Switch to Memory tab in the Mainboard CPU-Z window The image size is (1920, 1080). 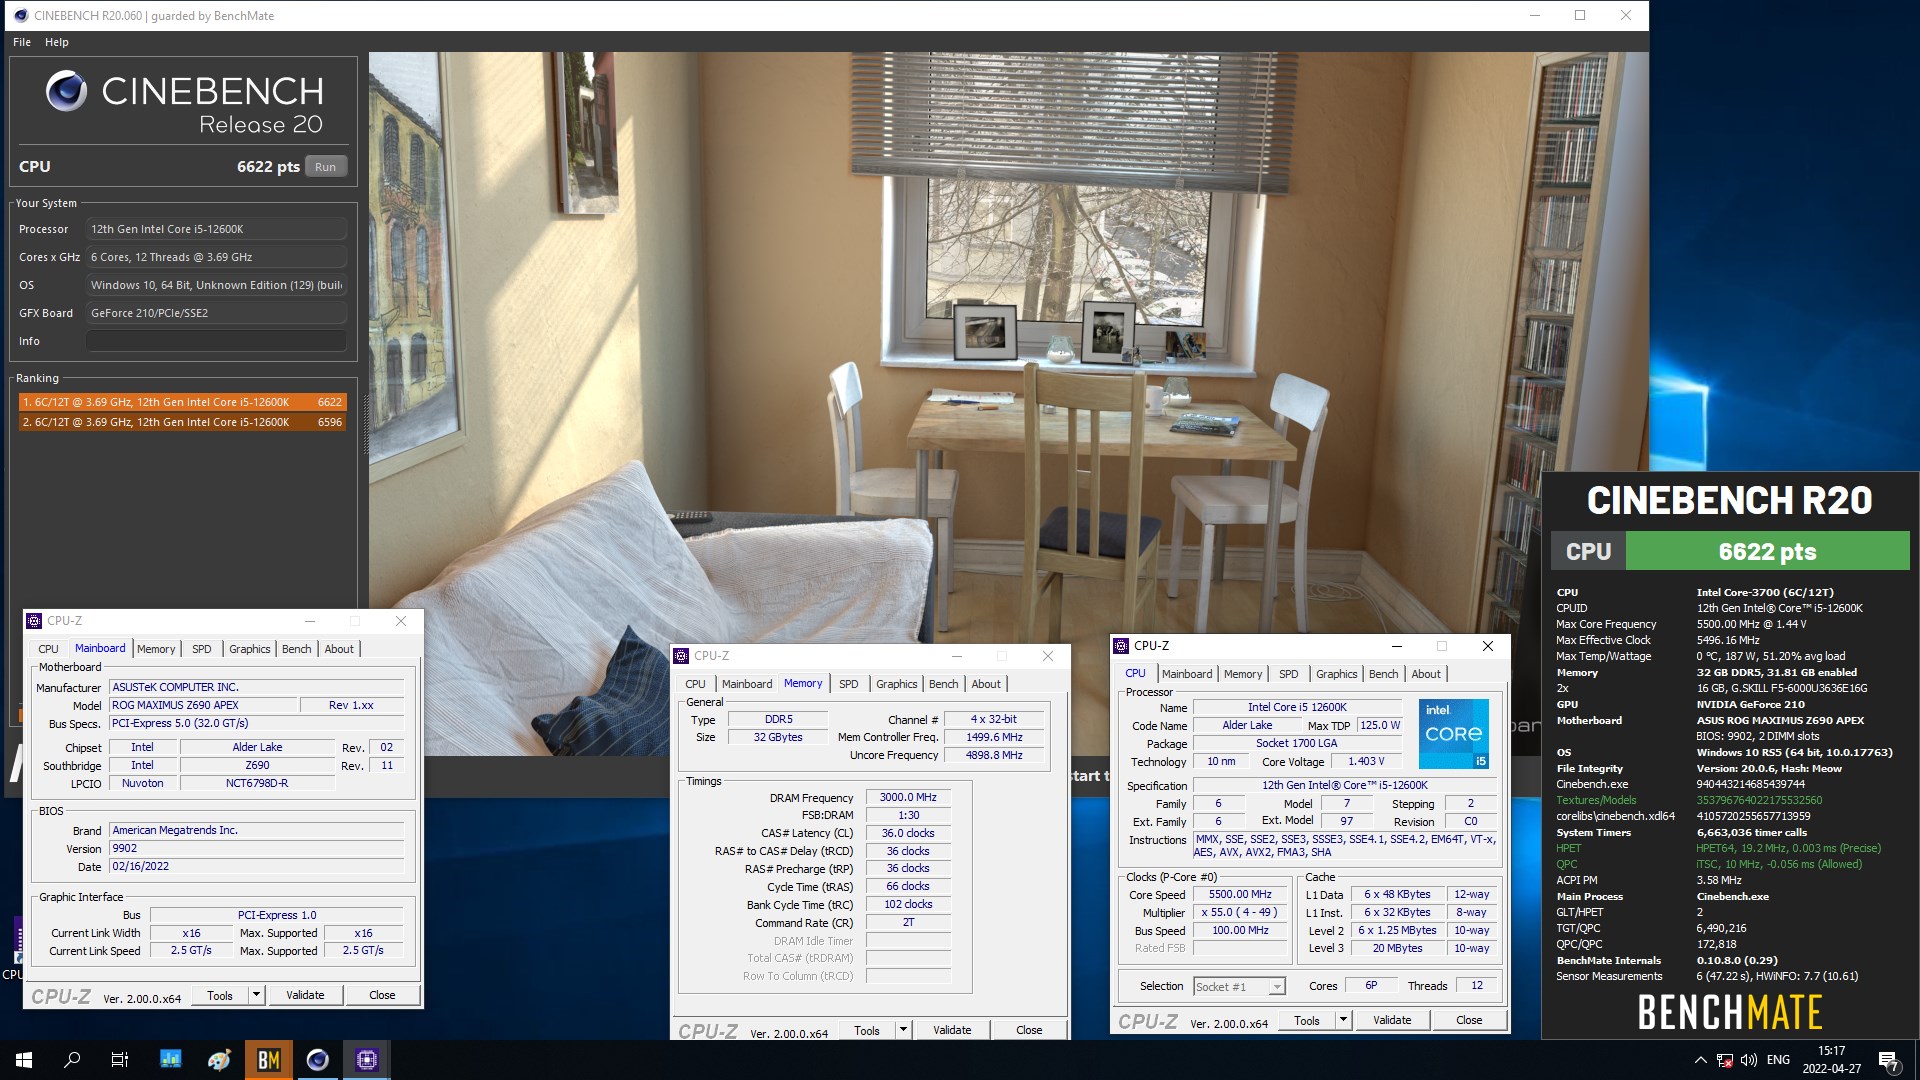(x=156, y=649)
